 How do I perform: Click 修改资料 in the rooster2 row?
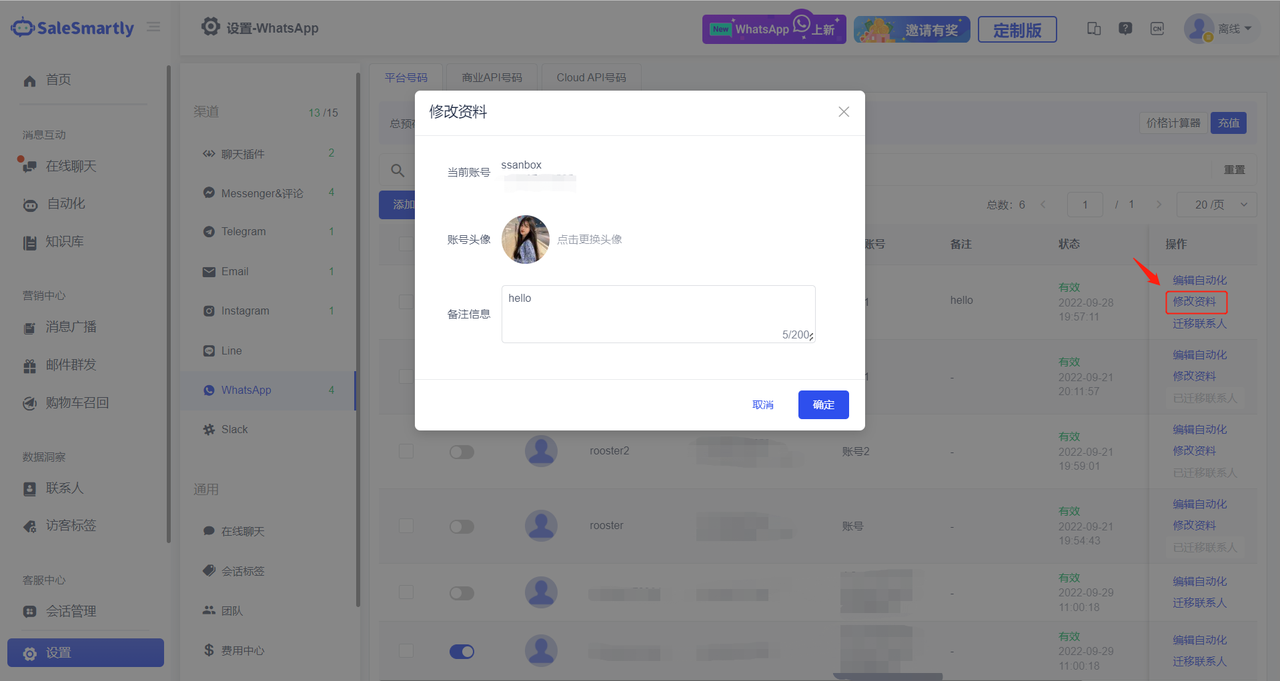(1195, 451)
